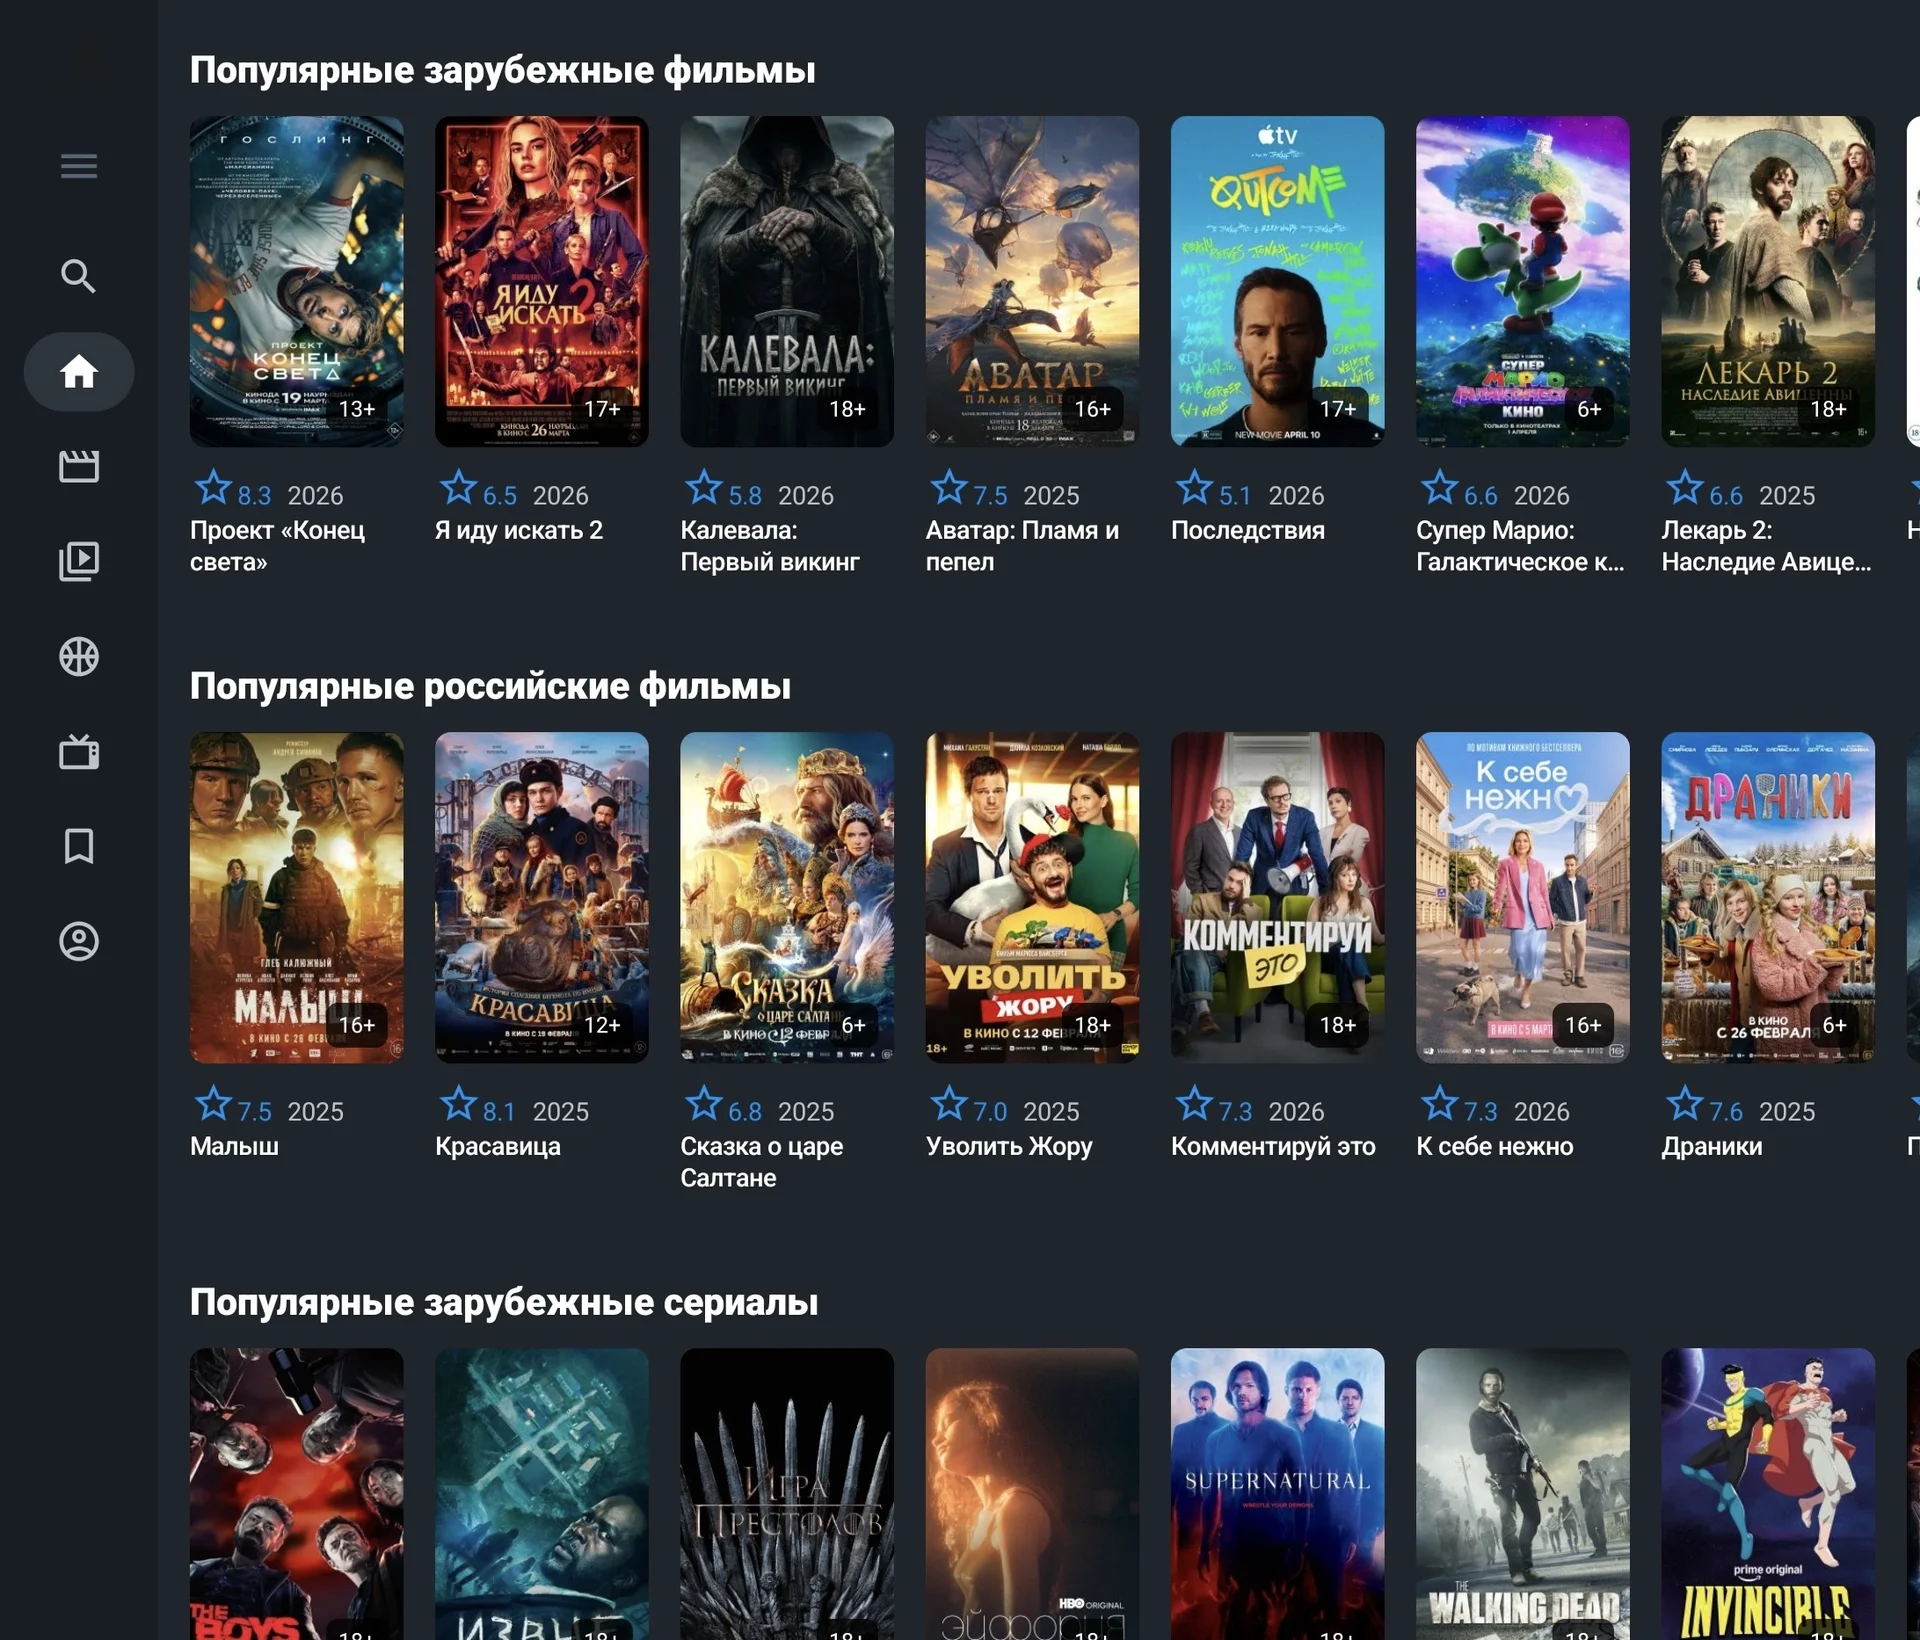1920x1640 pixels.
Task: Click the title Сказка о царе Салтане
Action: tap(762, 1162)
